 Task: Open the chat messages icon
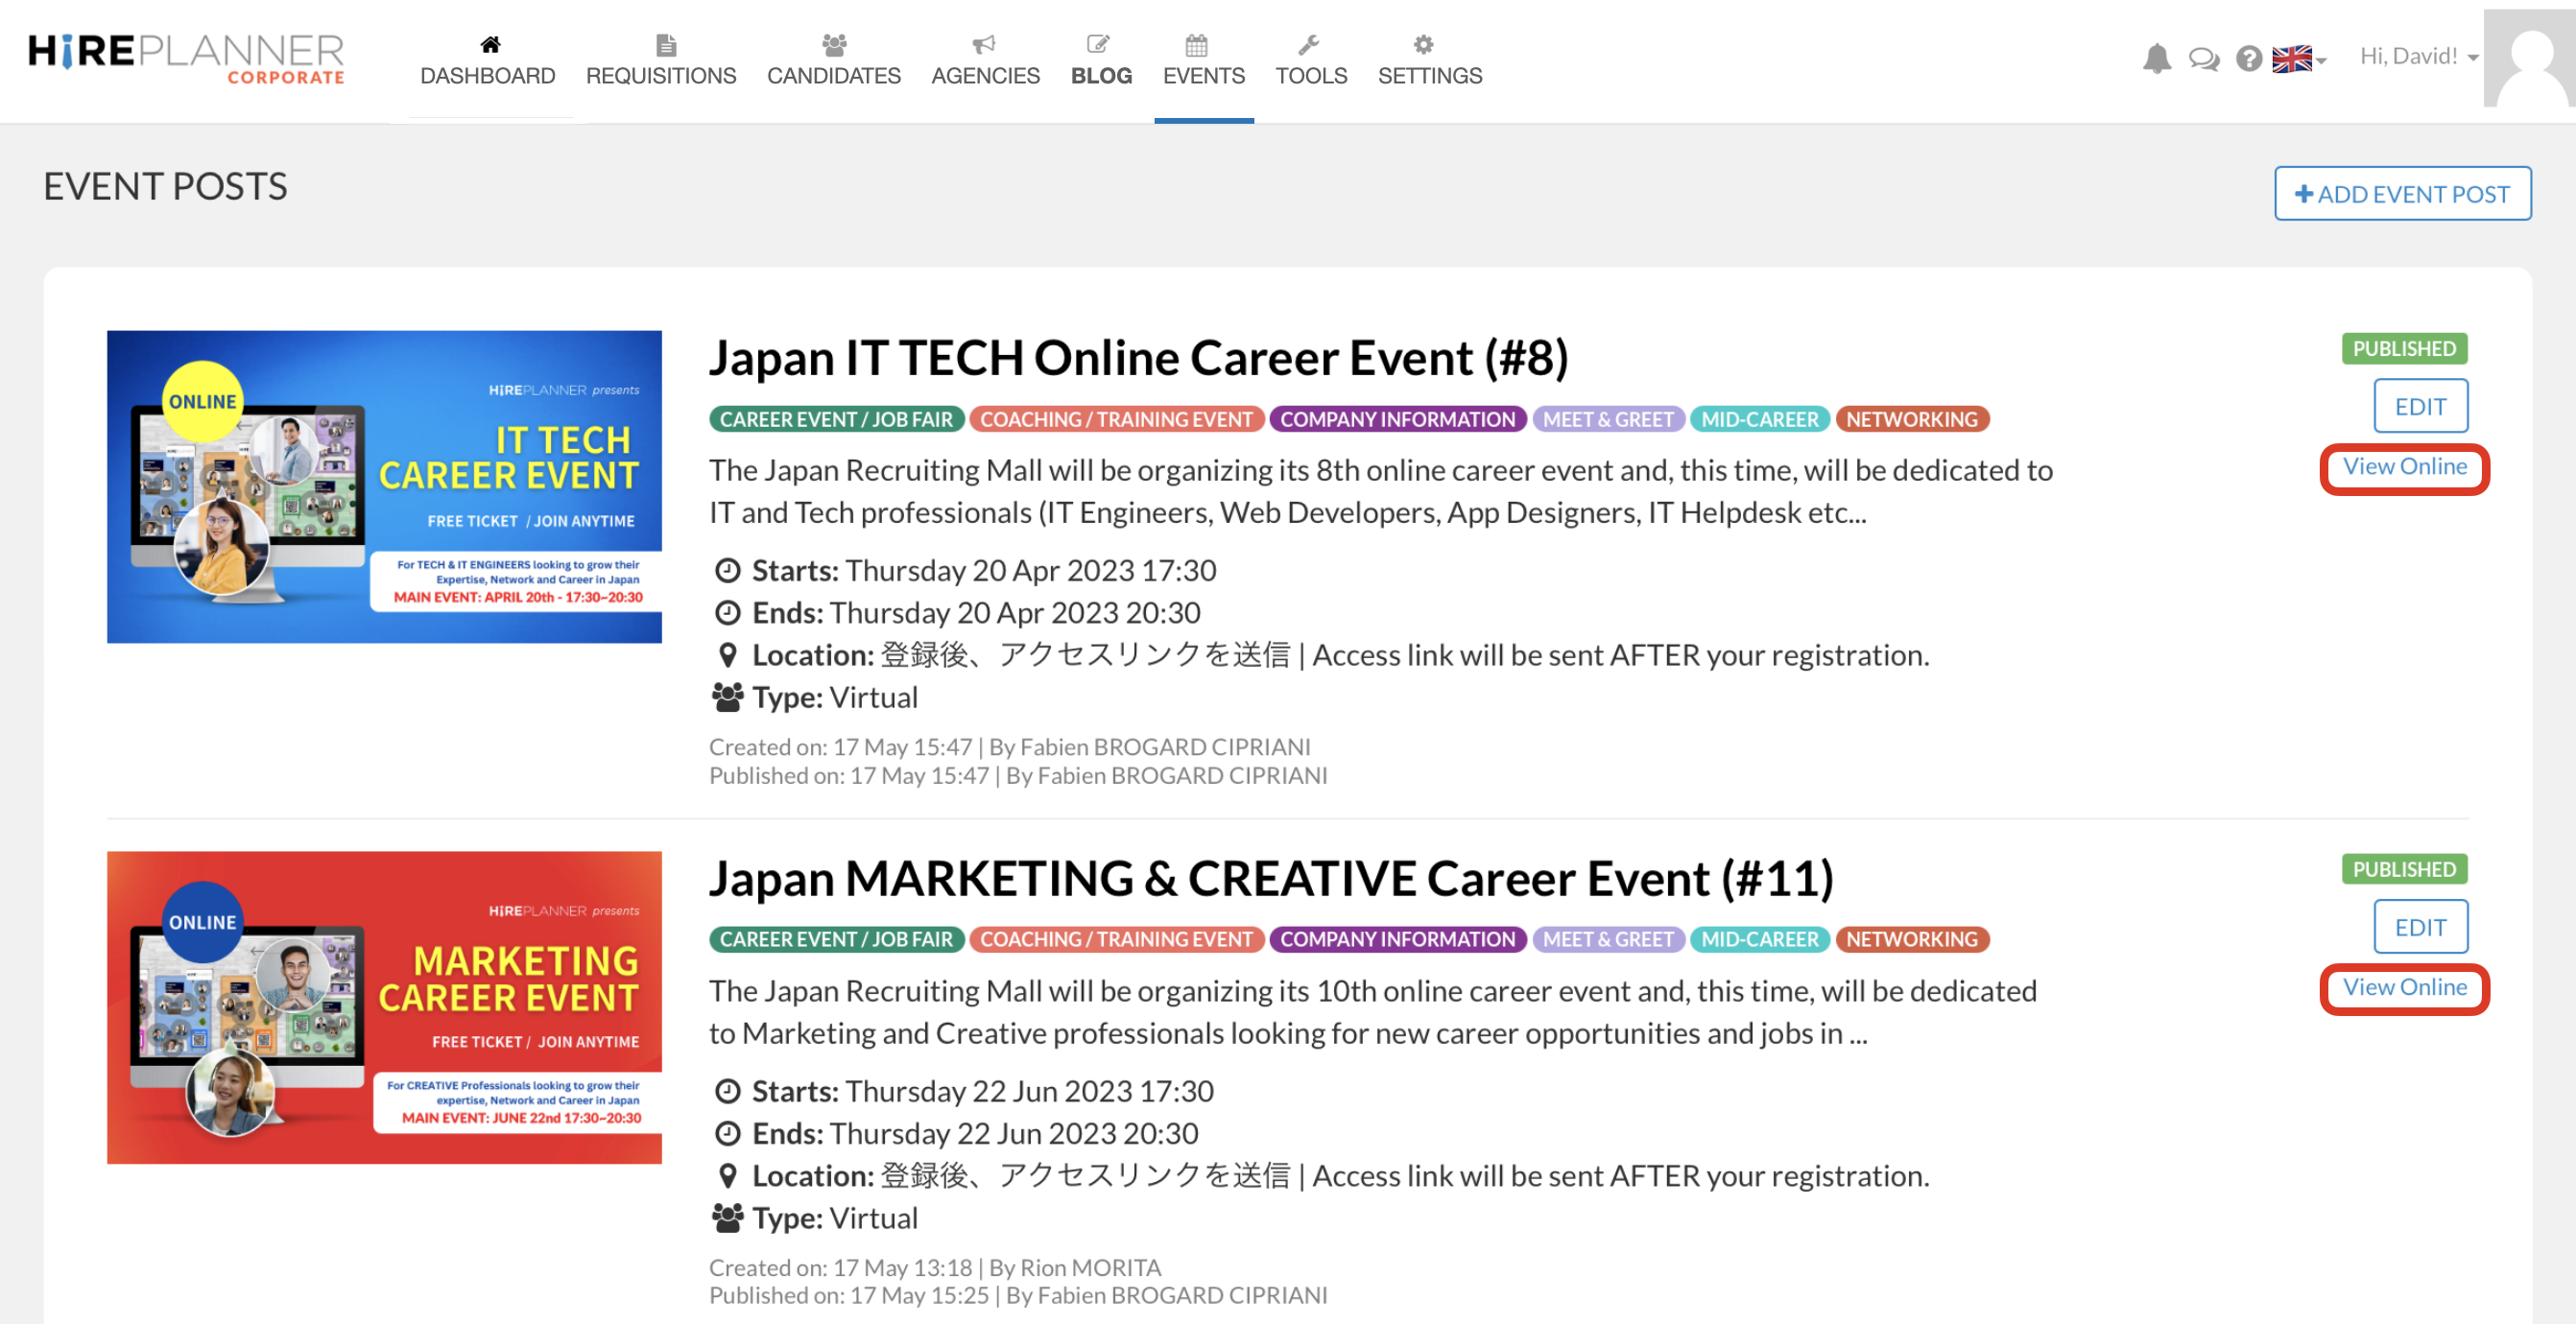point(2203,59)
